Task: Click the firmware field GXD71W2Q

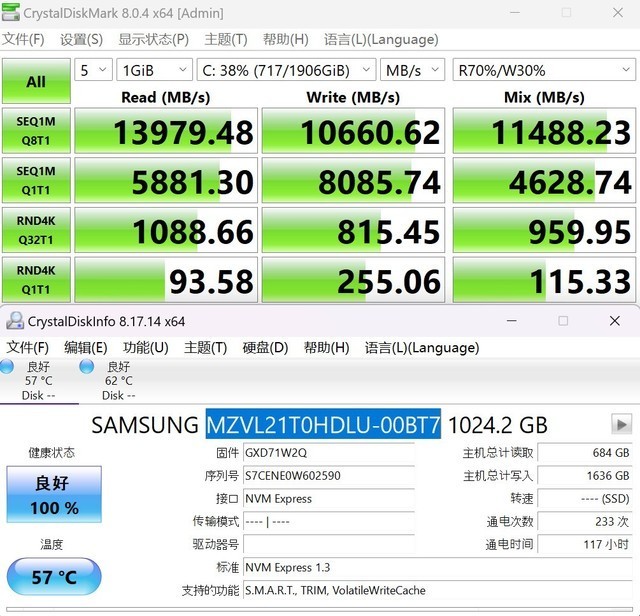Action: pos(329,453)
